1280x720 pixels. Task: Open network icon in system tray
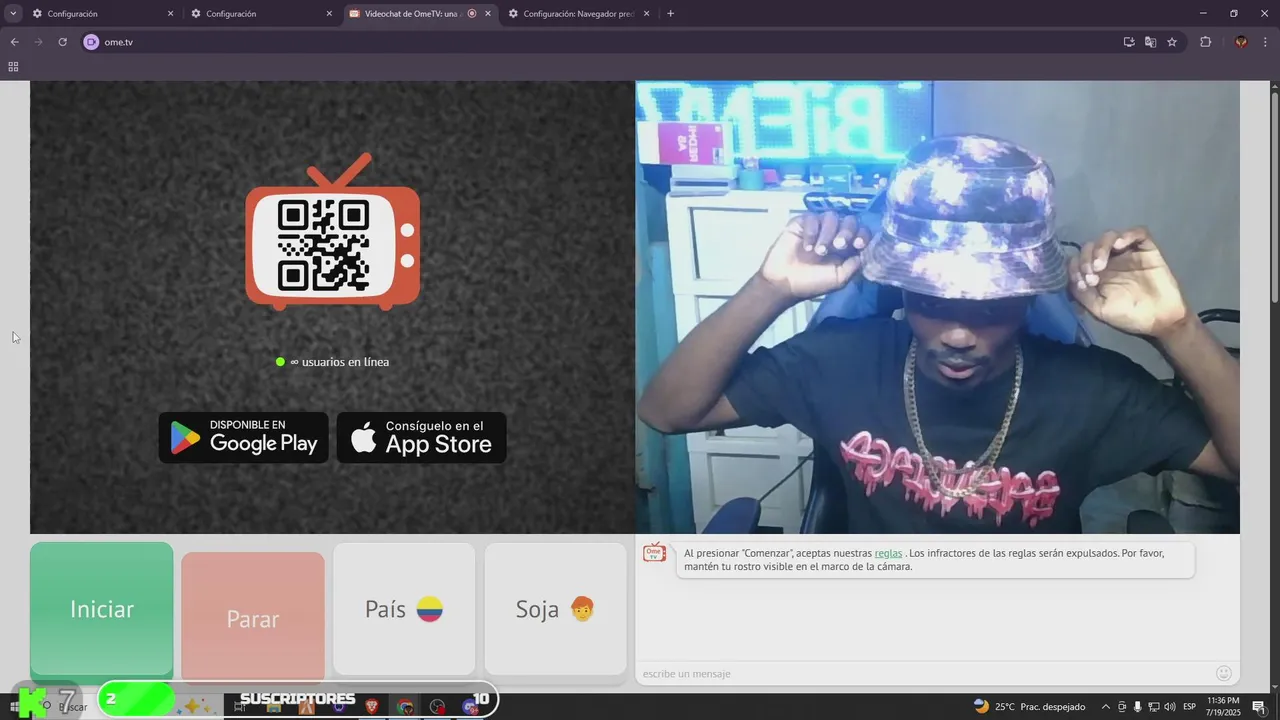click(x=1155, y=706)
